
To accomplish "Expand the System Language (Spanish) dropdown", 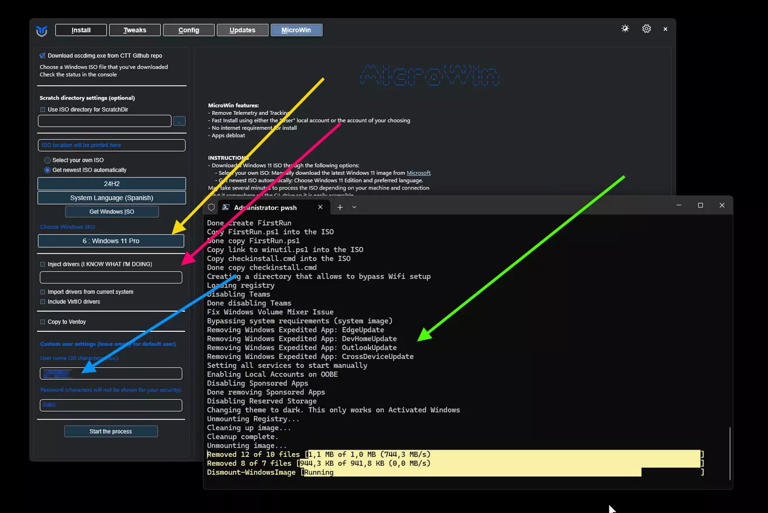I will coord(111,198).
